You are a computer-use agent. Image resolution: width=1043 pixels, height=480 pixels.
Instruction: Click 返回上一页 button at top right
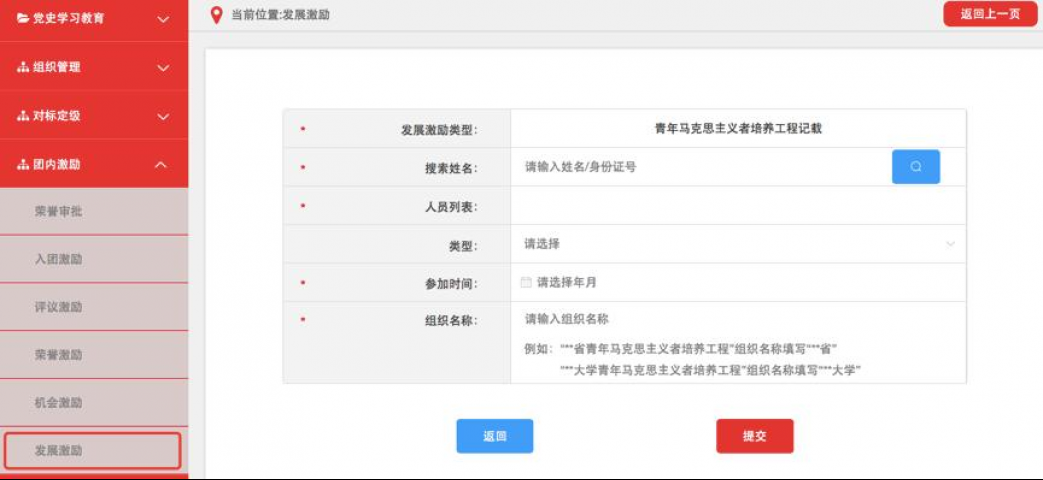click(x=989, y=14)
